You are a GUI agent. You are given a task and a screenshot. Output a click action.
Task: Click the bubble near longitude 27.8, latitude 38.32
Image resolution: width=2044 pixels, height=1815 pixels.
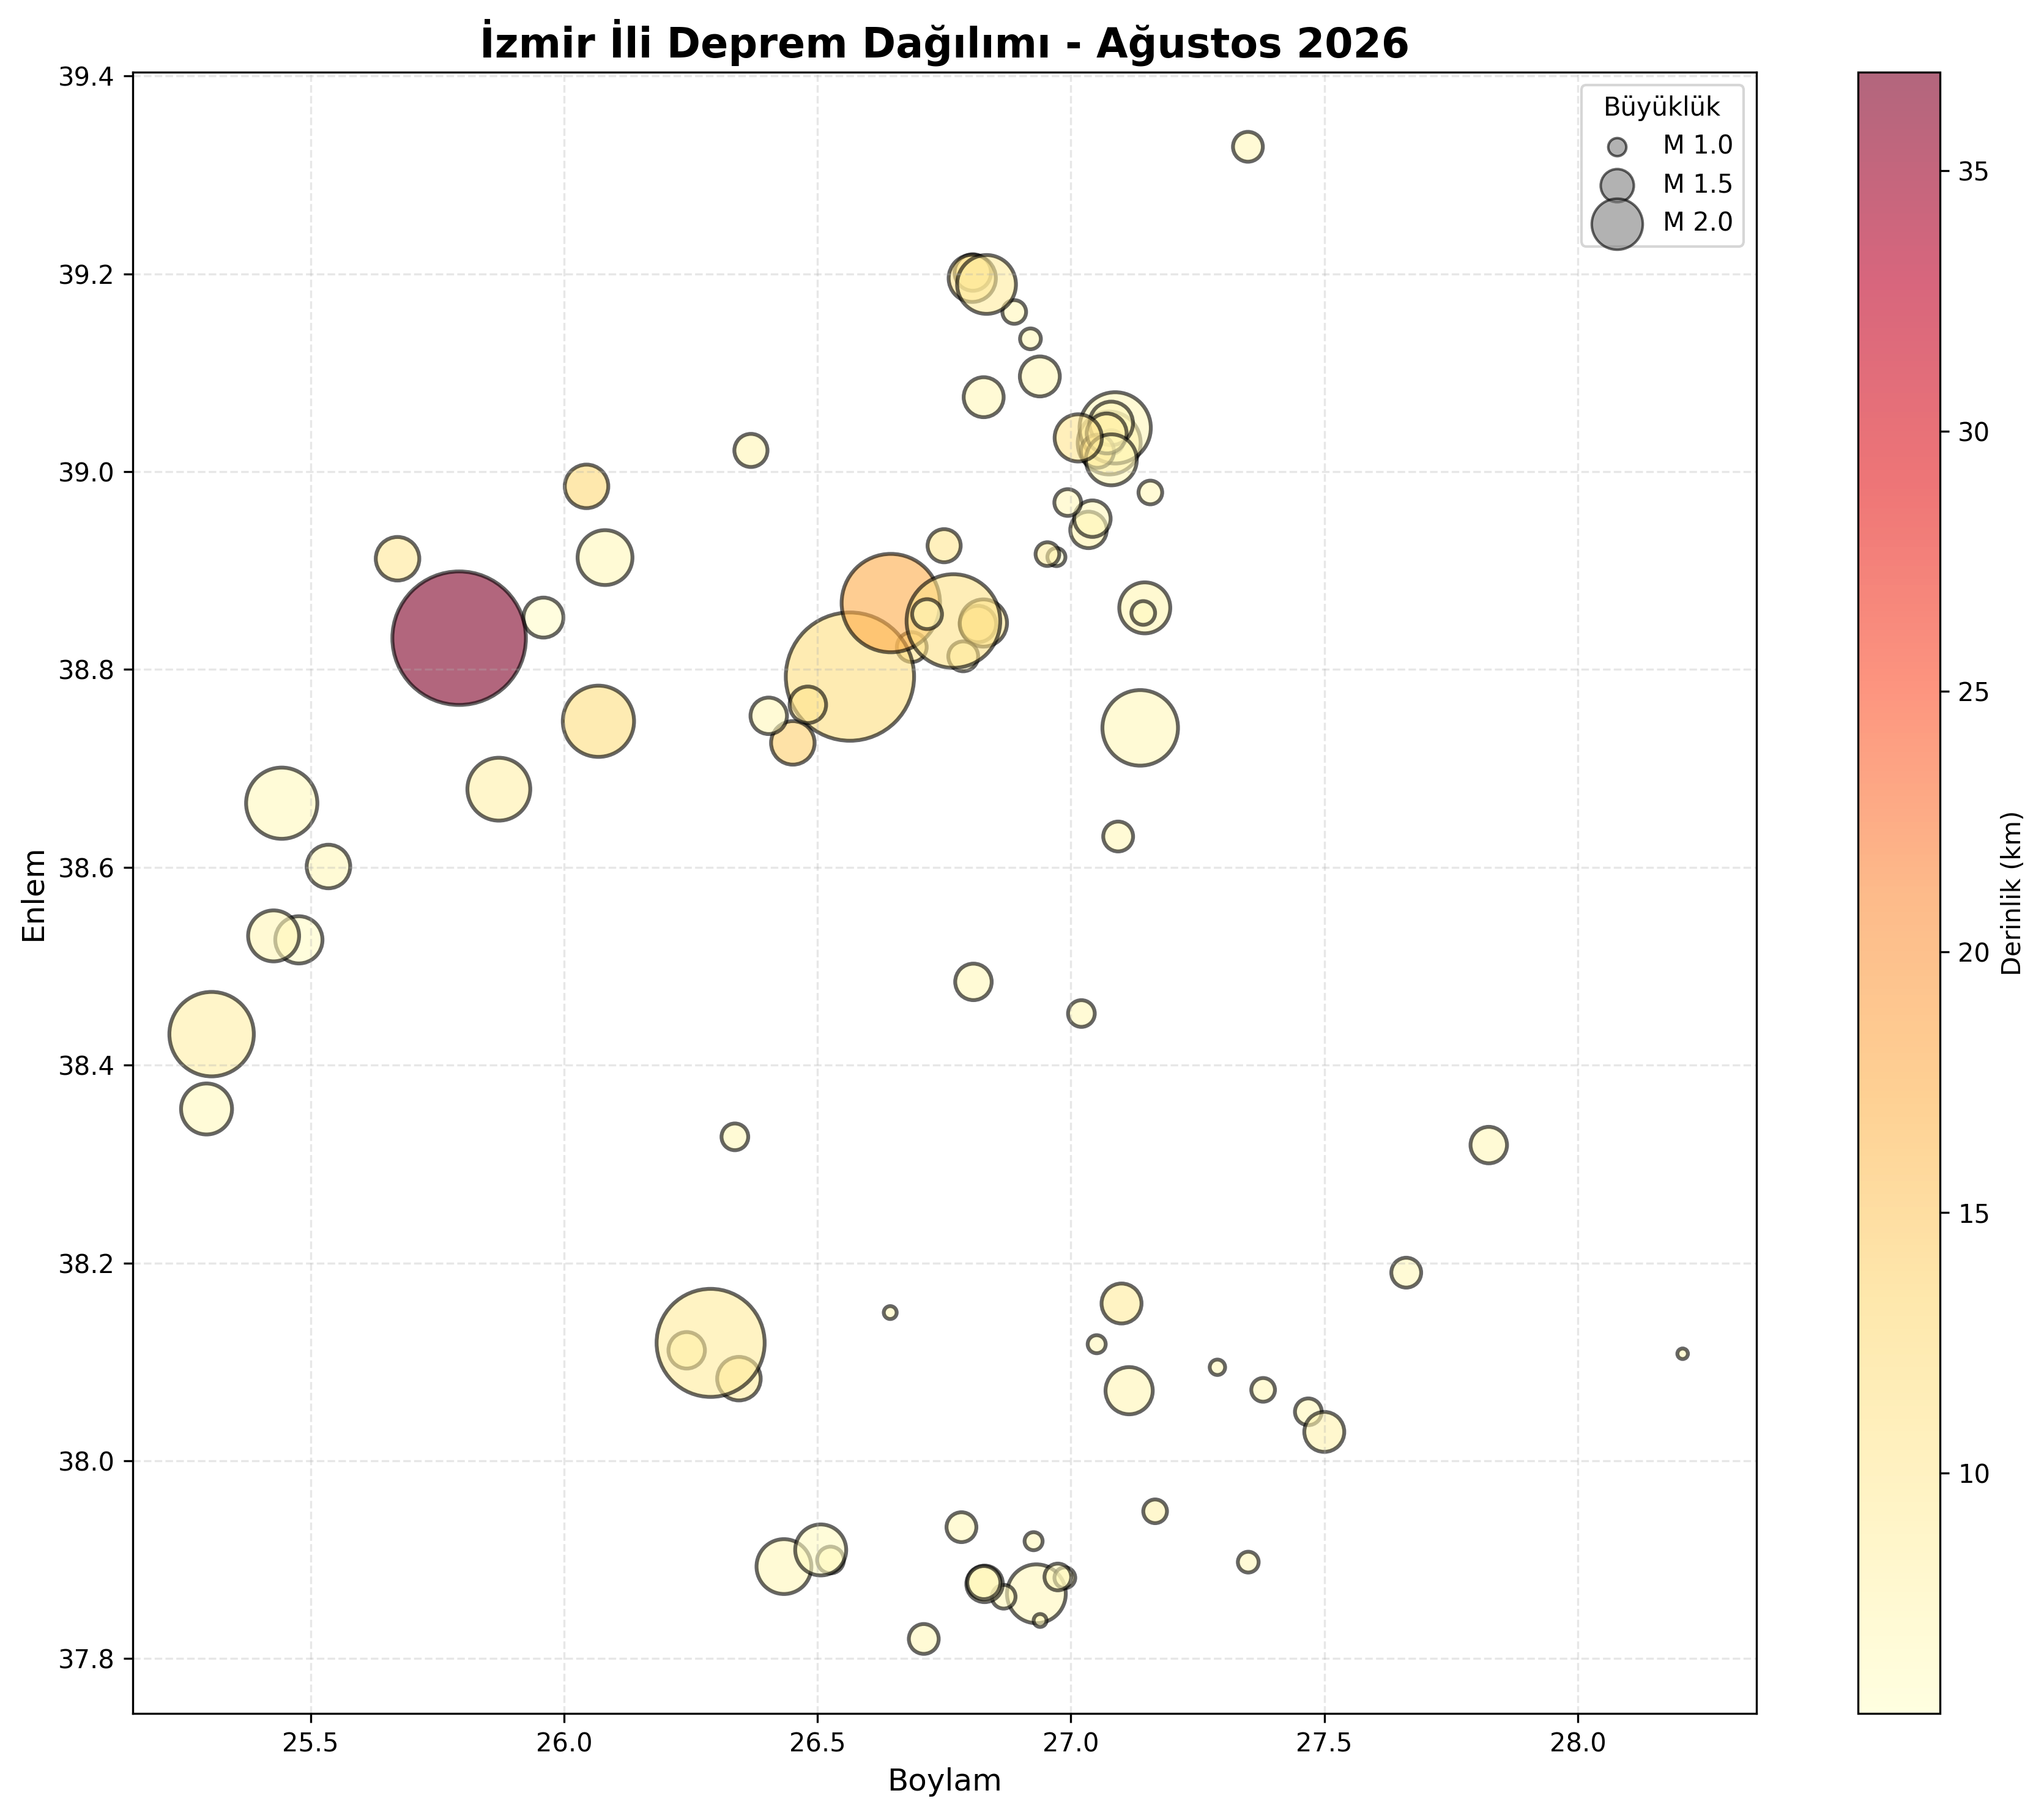tap(1488, 1145)
